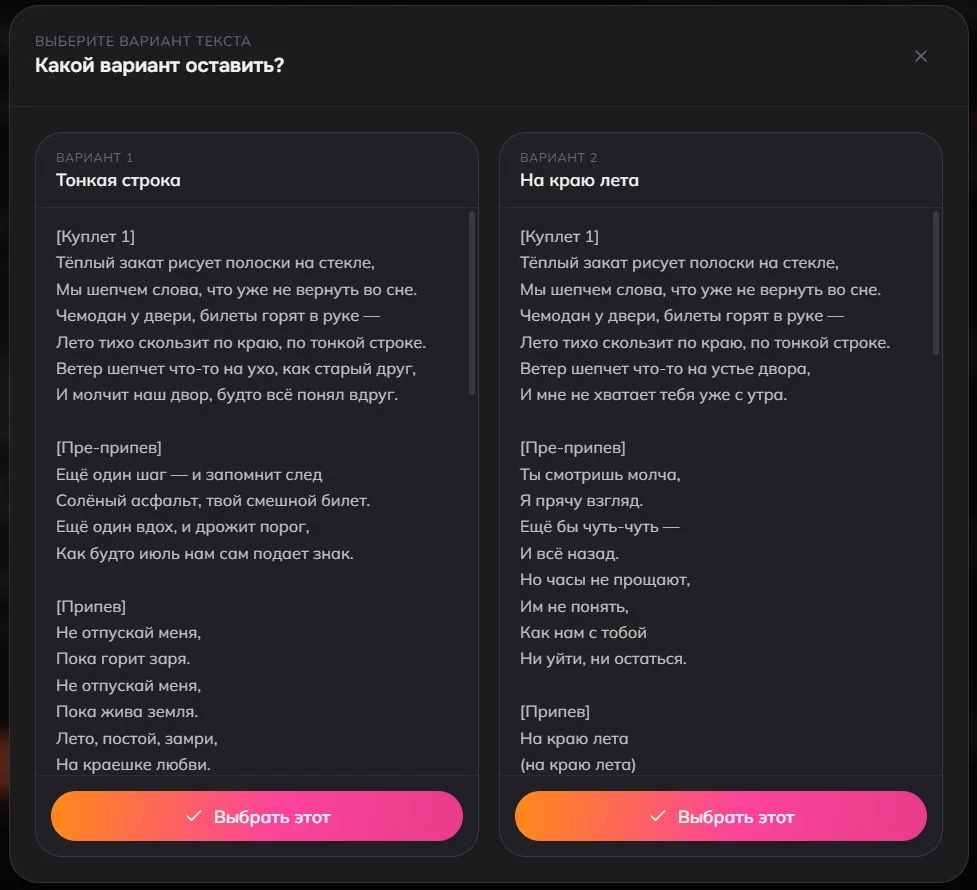Click the line starting "Как будто июль"
Image resolution: width=977 pixels, height=890 pixels.
coord(204,553)
